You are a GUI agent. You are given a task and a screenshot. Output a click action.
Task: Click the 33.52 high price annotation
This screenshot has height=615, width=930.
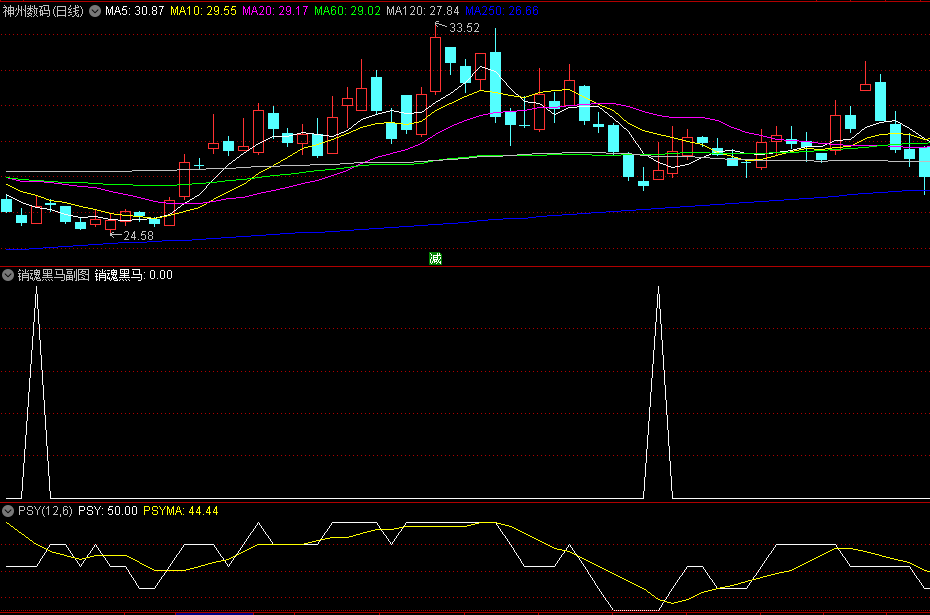tap(464, 28)
